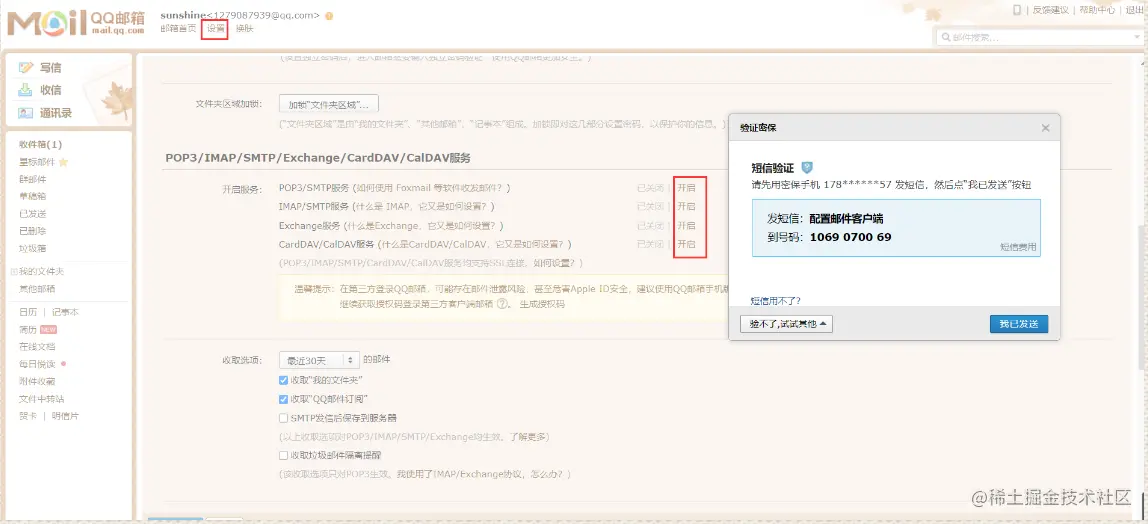This screenshot has height=524, width=1148.
Task: Click 开启 for CardDAV/CalDAV服务
Action: (x=686, y=244)
